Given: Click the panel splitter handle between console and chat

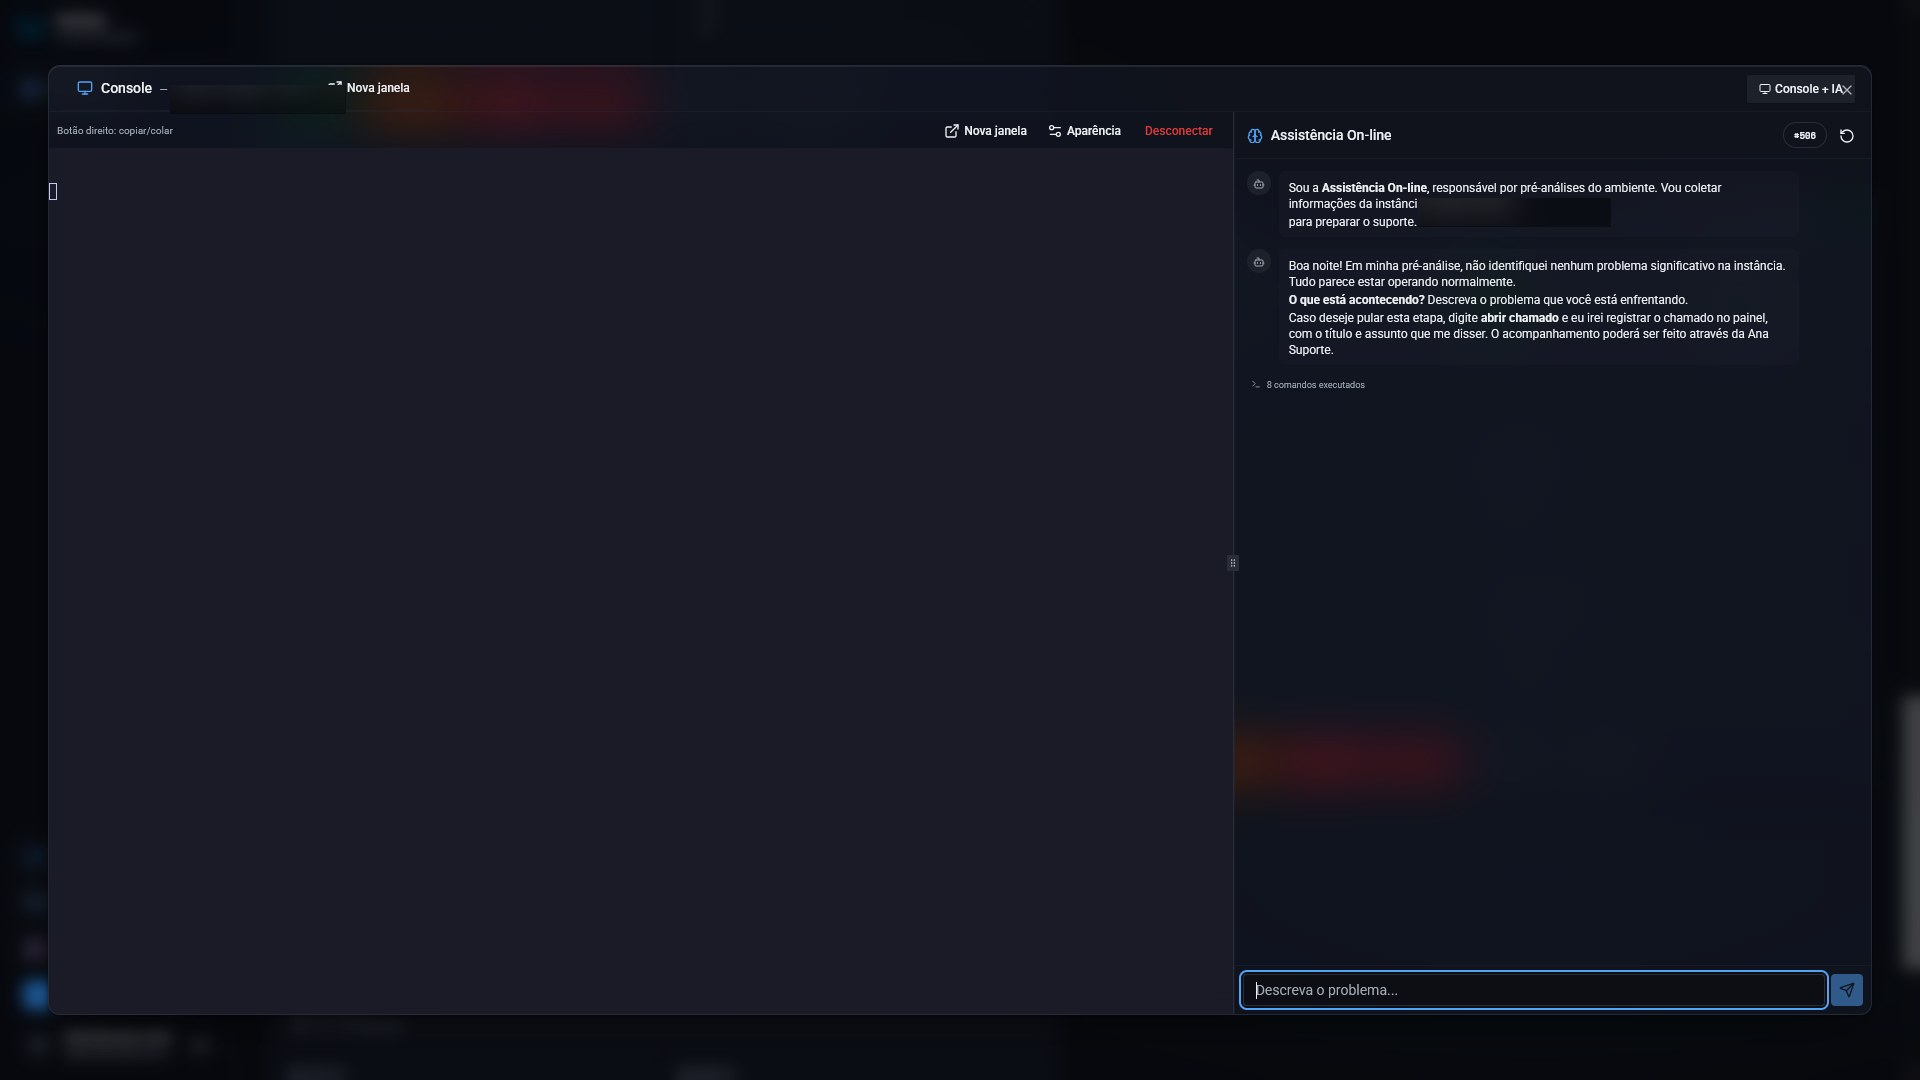Looking at the screenshot, I should [x=1233, y=563].
